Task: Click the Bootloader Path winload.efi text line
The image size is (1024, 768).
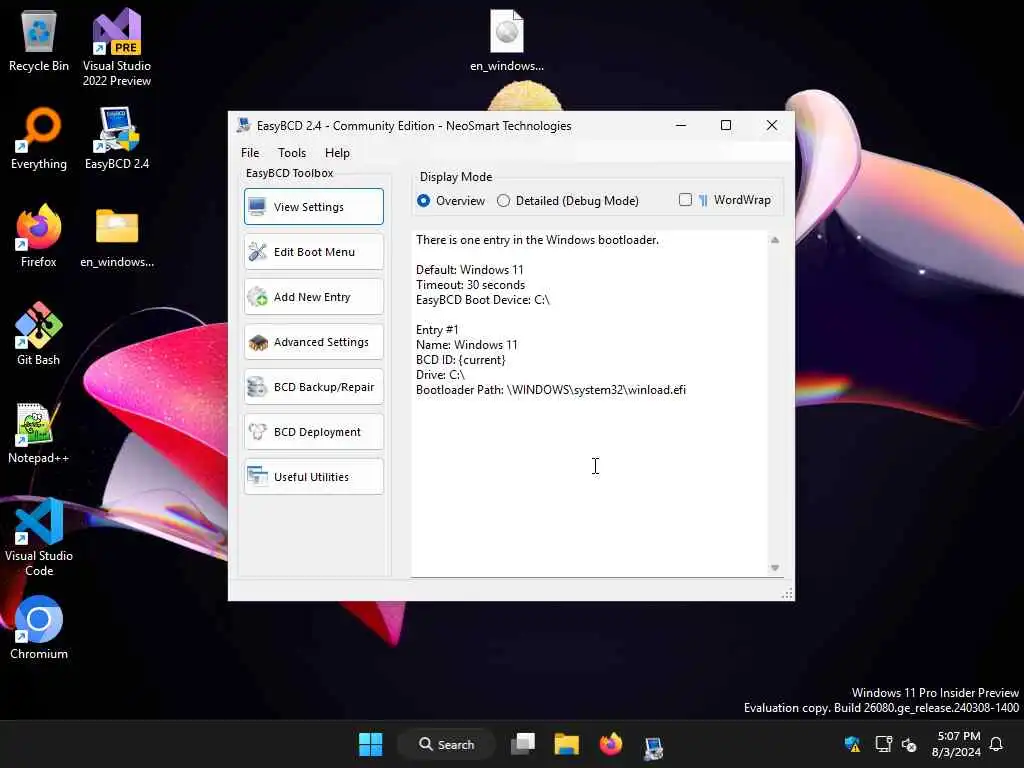Action: pyautogui.click(x=551, y=390)
